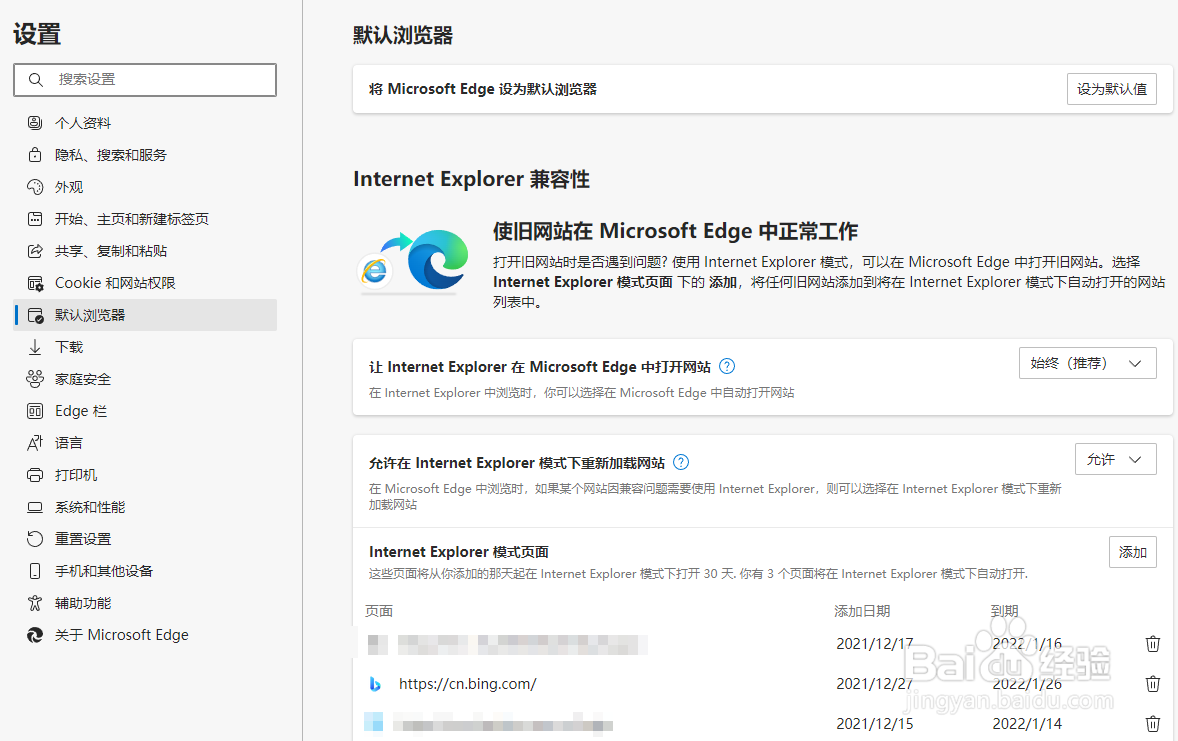Click the 到期 column header

[1004, 611]
